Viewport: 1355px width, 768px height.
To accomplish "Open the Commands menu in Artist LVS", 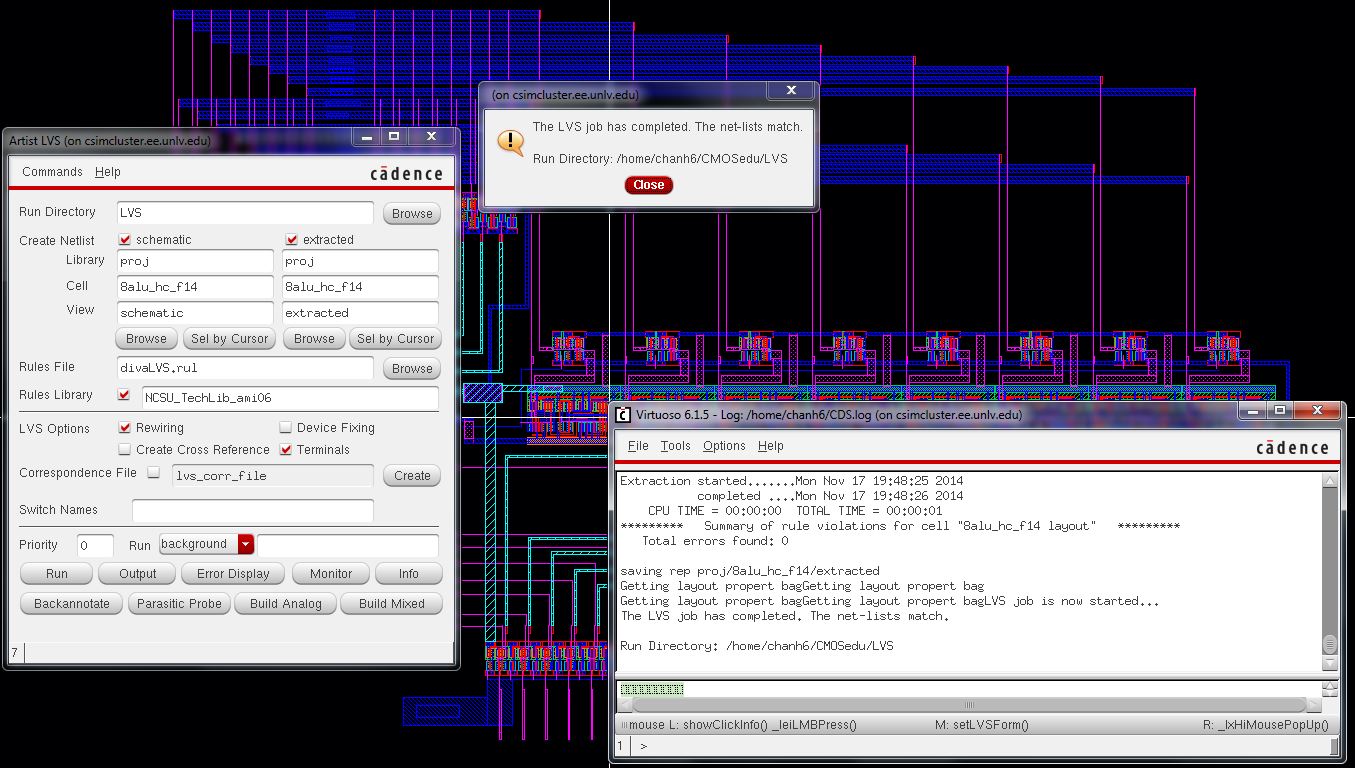I will [53, 171].
